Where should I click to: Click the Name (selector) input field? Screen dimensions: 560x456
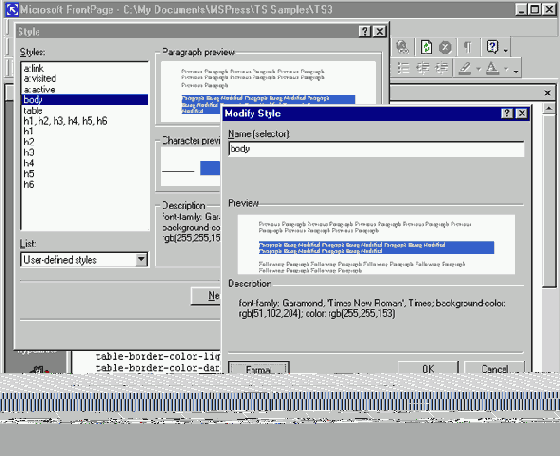tap(376, 149)
